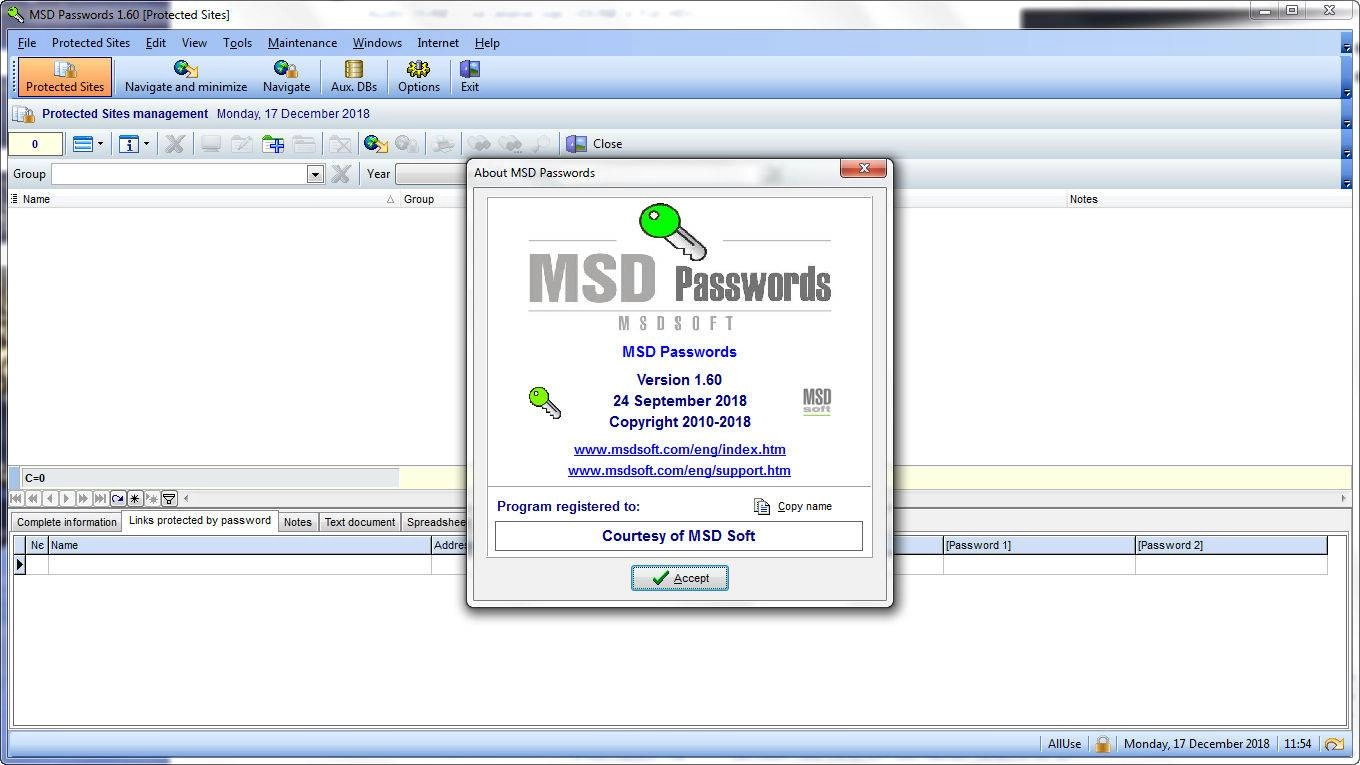This screenshot has width=1360, height=765.
Task: Click the filter funnel navigator button
Action: coord(169,498)
